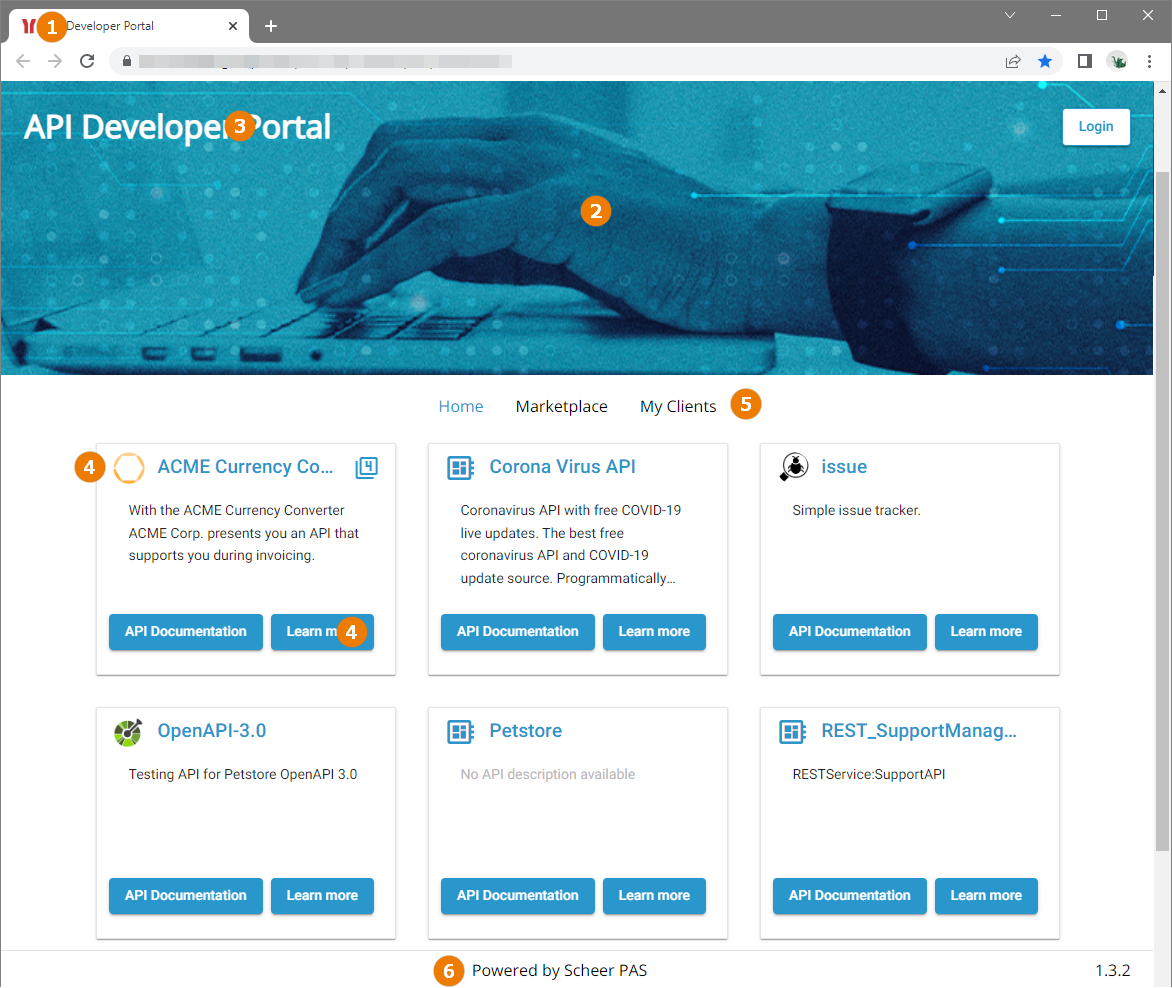Click Learn more on the issue card
Viewport: 1172px width, 988px height.
(x=986, y=631)
